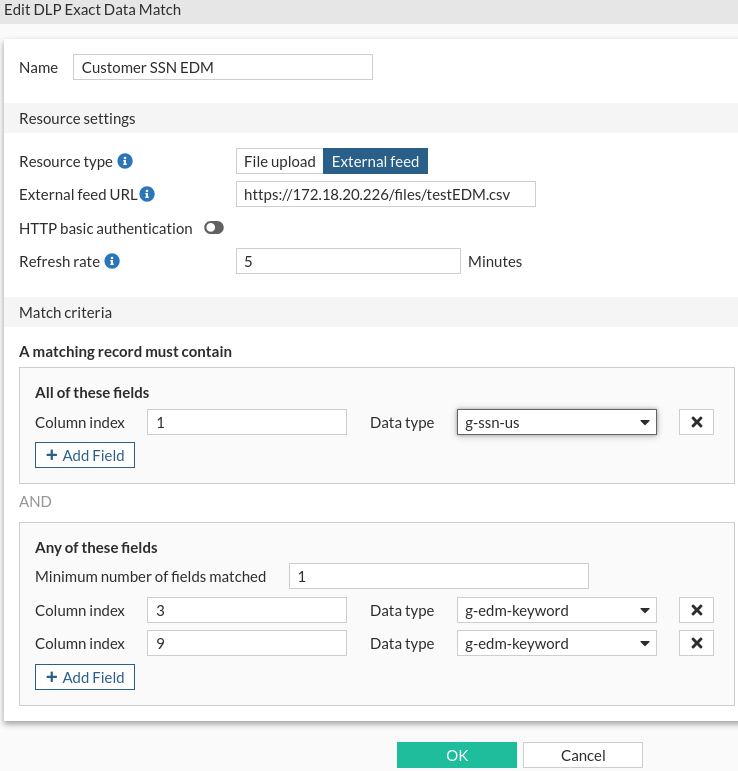Focus the External feed URL text box
Viewport: 738px width, 771px height.
tap(386, 194)
